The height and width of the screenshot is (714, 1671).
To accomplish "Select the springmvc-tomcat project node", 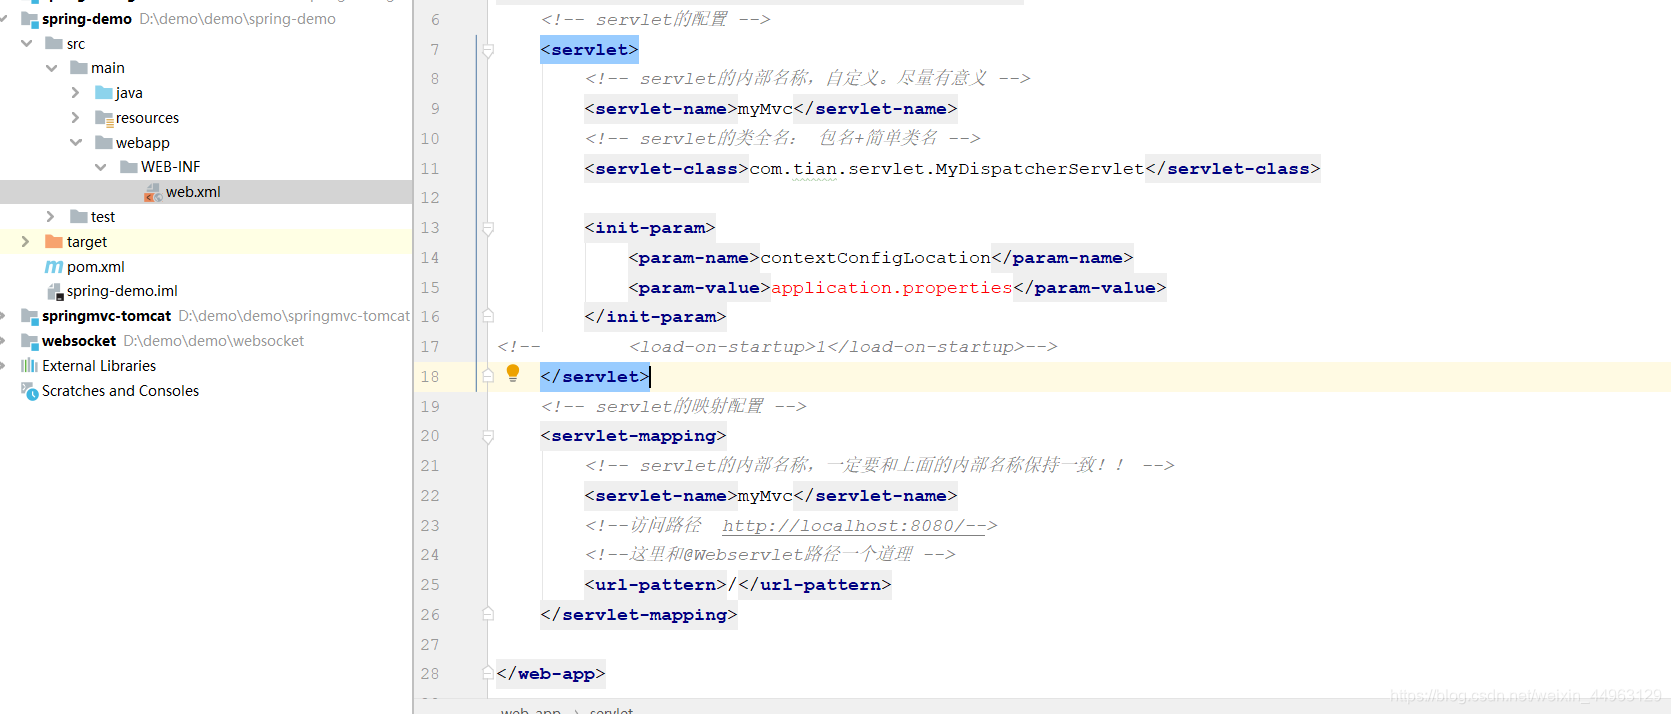I will point(107,316).
